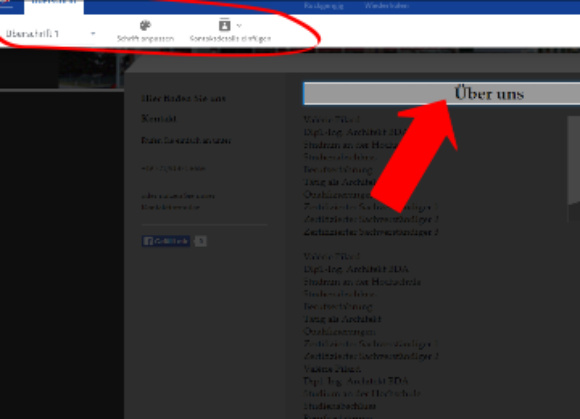This screenshot has width=580, height=419.
Task: Click the Facebook like count badge
Action: [x=200, y=241]
